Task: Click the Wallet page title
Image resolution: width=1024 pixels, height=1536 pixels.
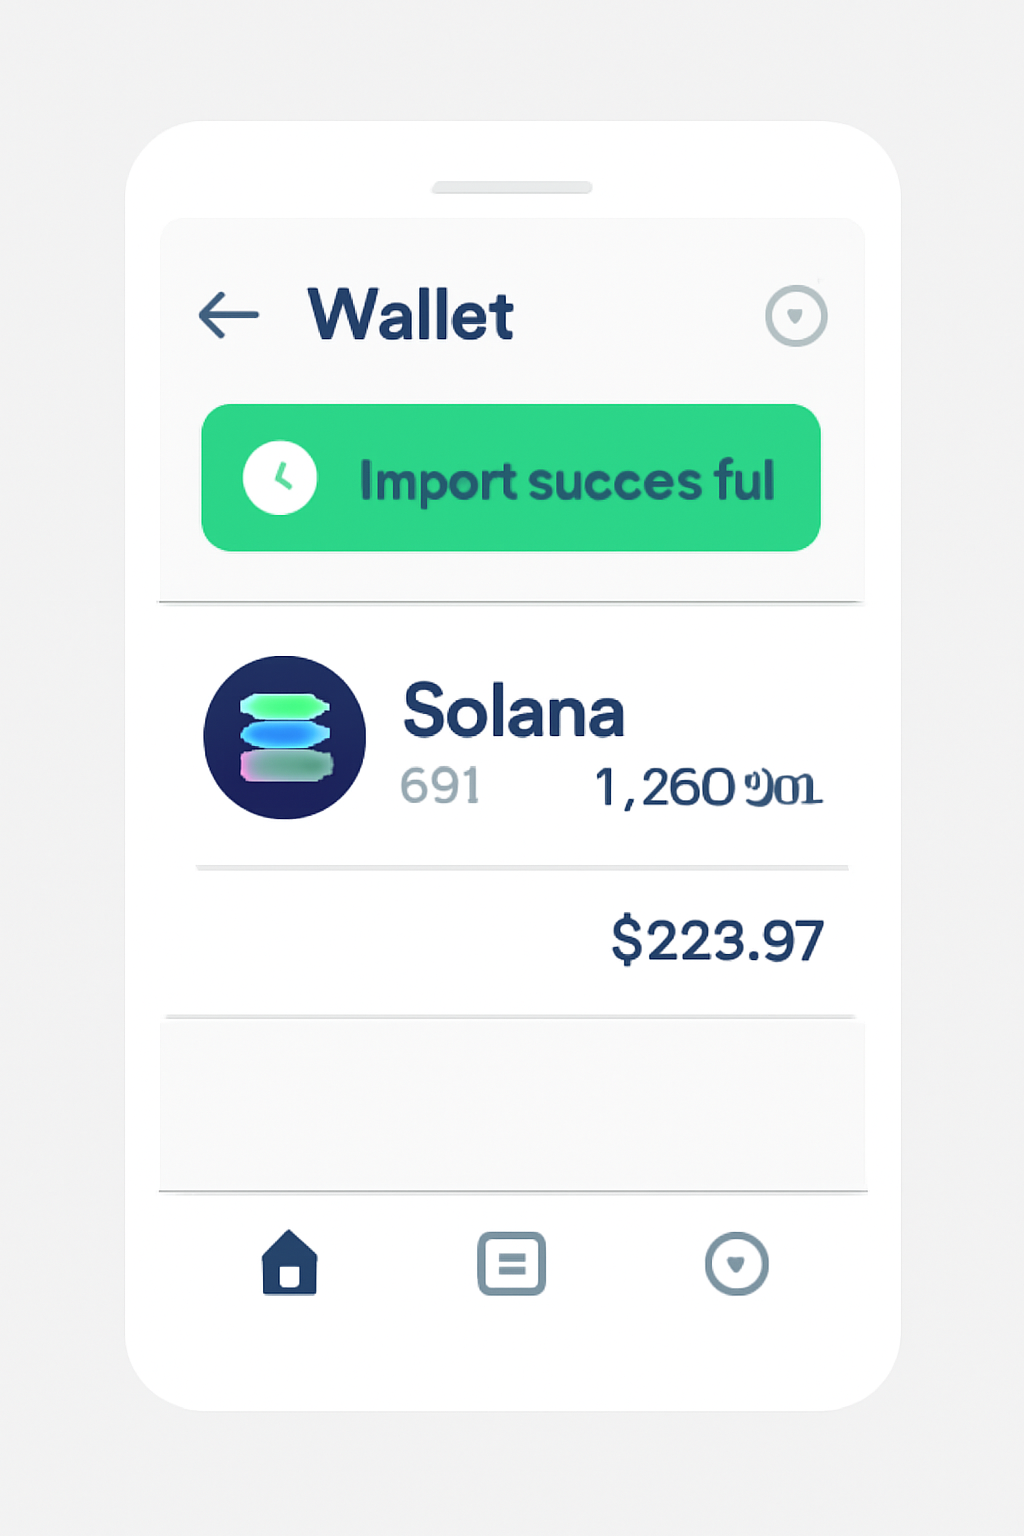Action: coord(410,315)
